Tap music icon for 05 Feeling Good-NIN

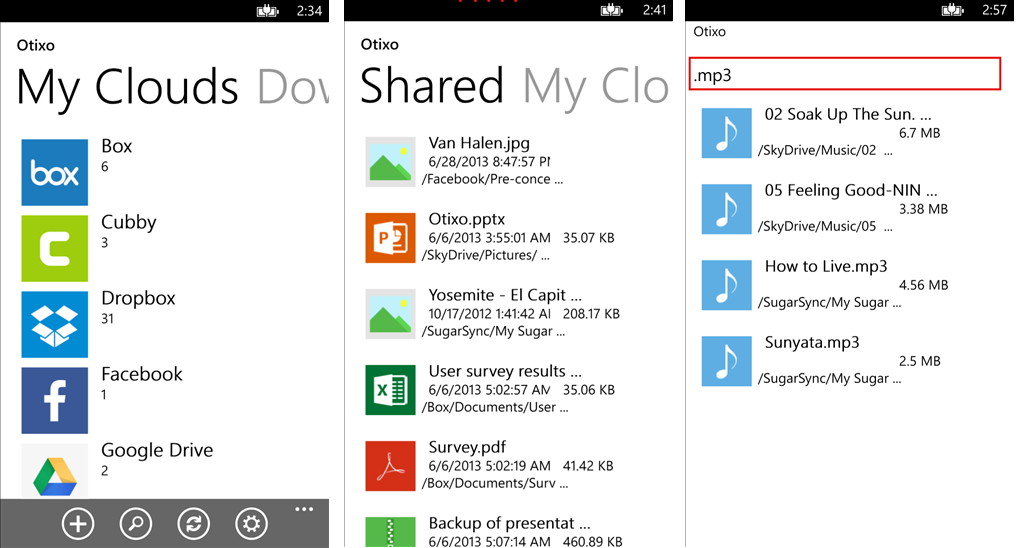726,209
